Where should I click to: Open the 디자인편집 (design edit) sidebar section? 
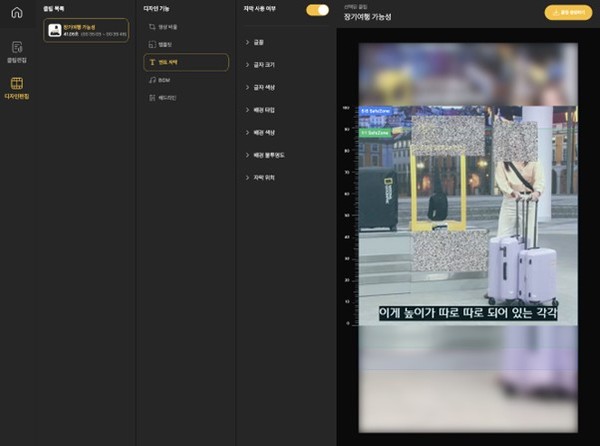click(x=16, y=89)
